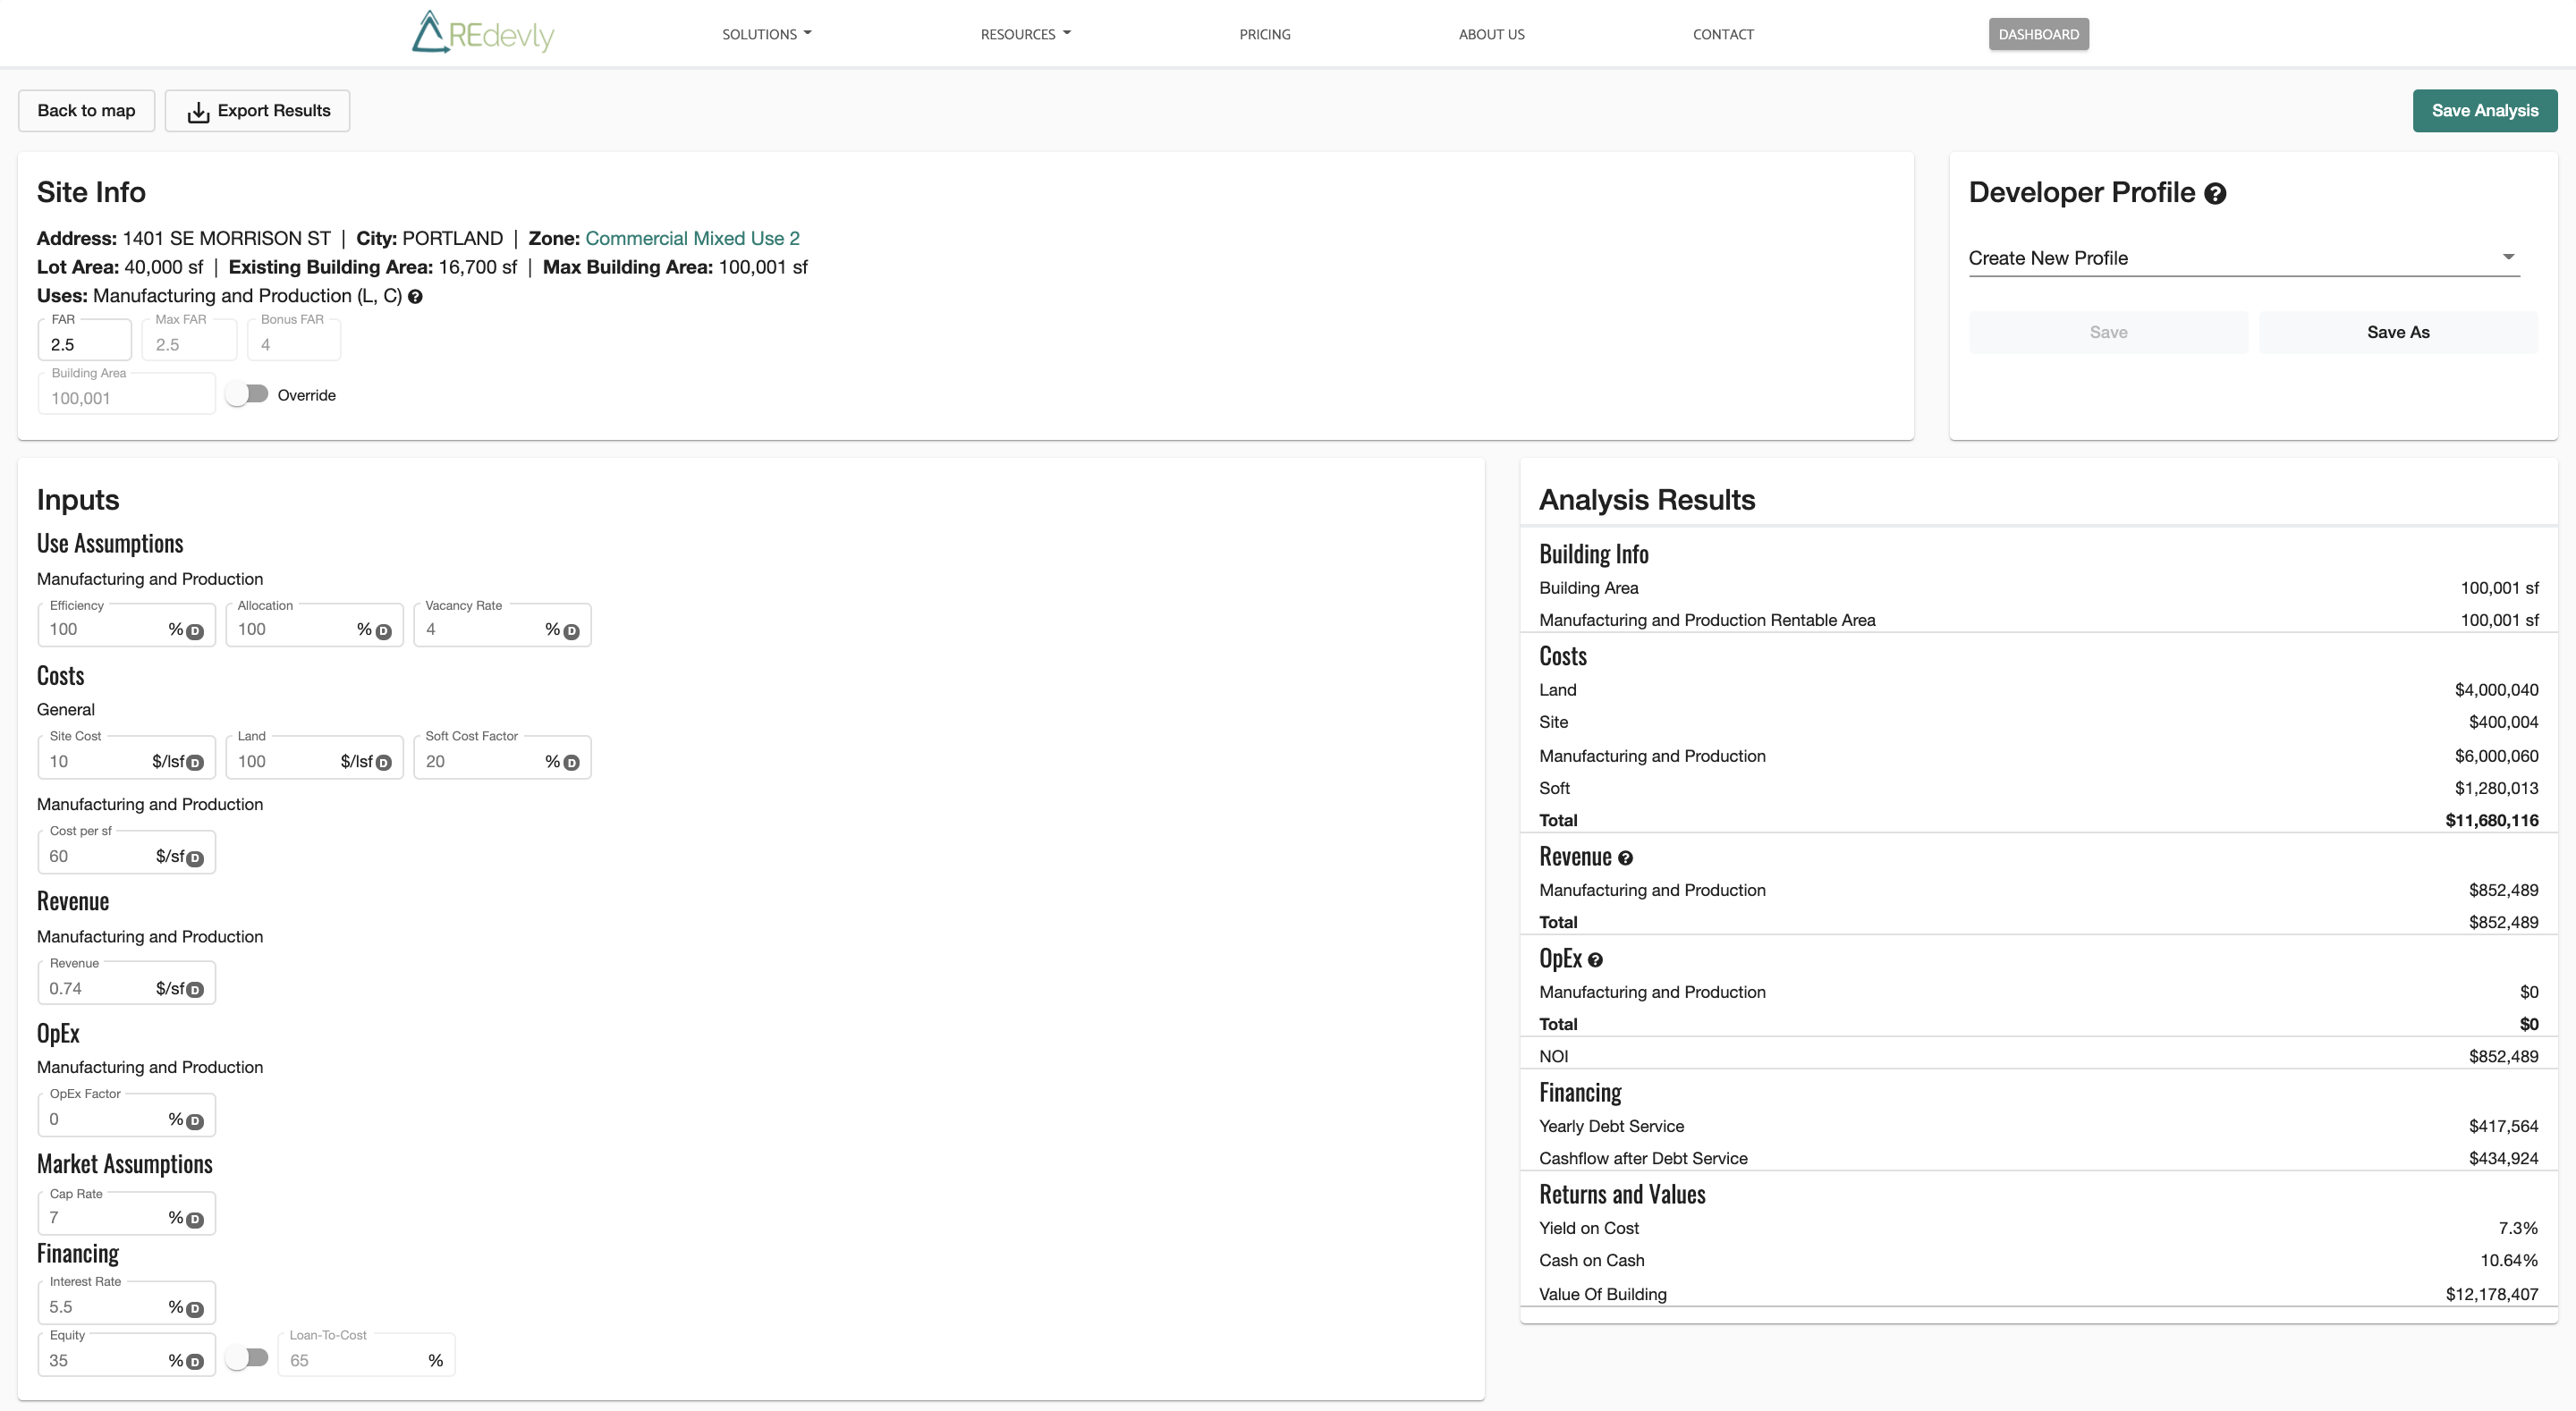
Task: Click total cost value $11,680,116
Action: click(x=2491, y=820)
